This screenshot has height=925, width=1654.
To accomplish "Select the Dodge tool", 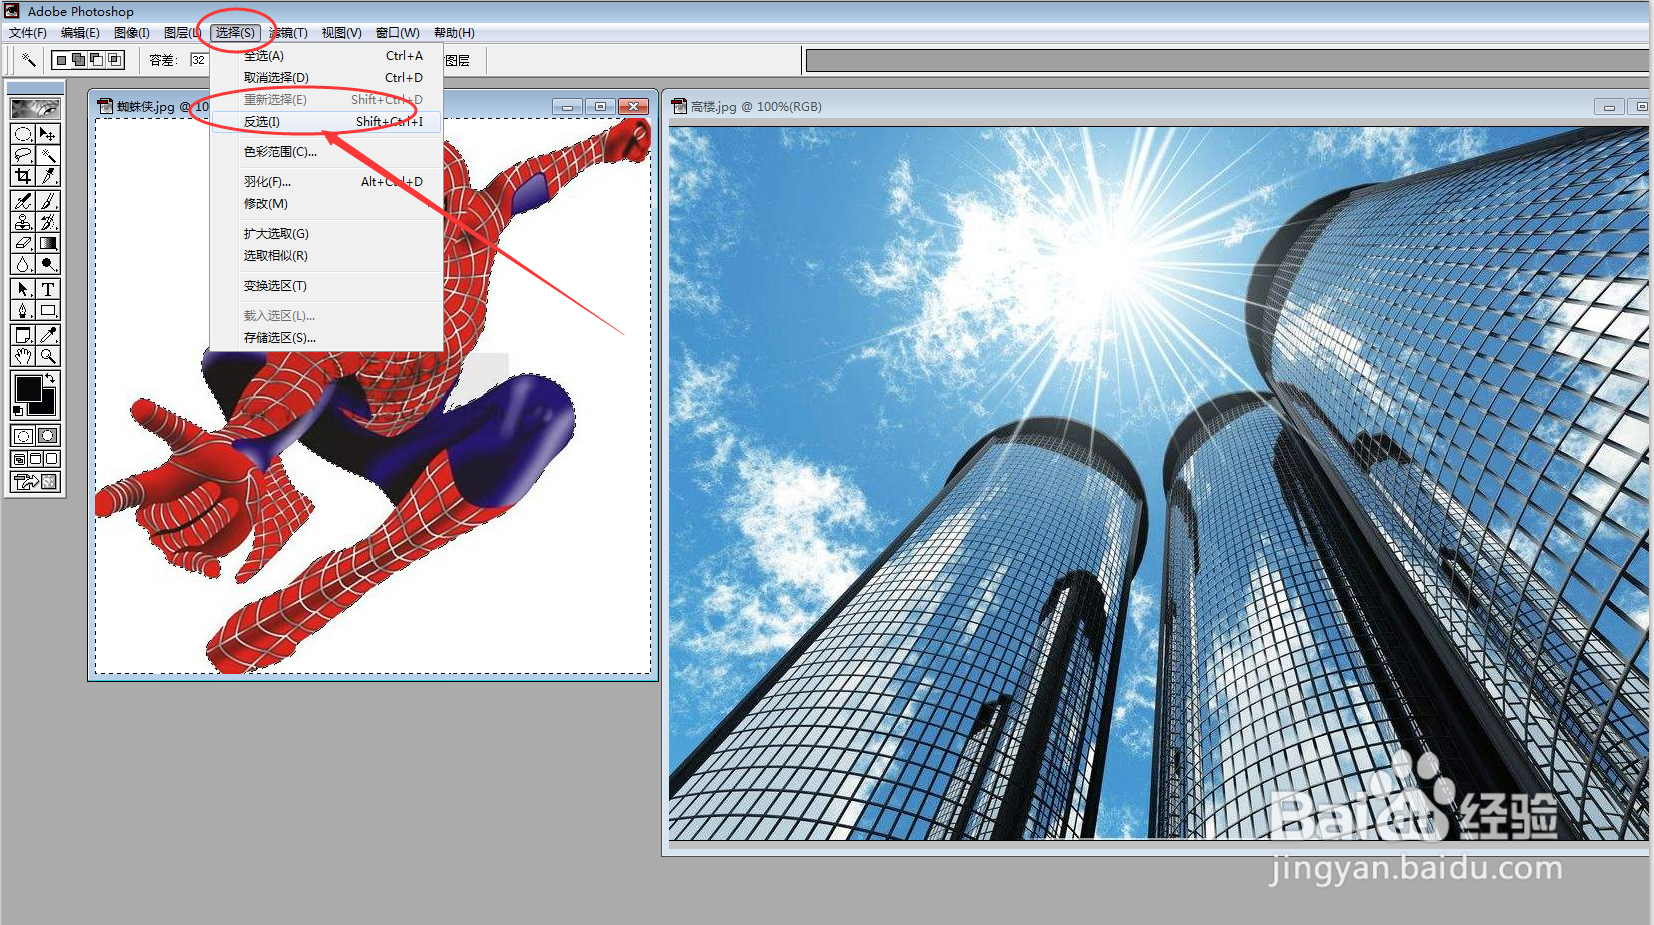I will [47, 264].
